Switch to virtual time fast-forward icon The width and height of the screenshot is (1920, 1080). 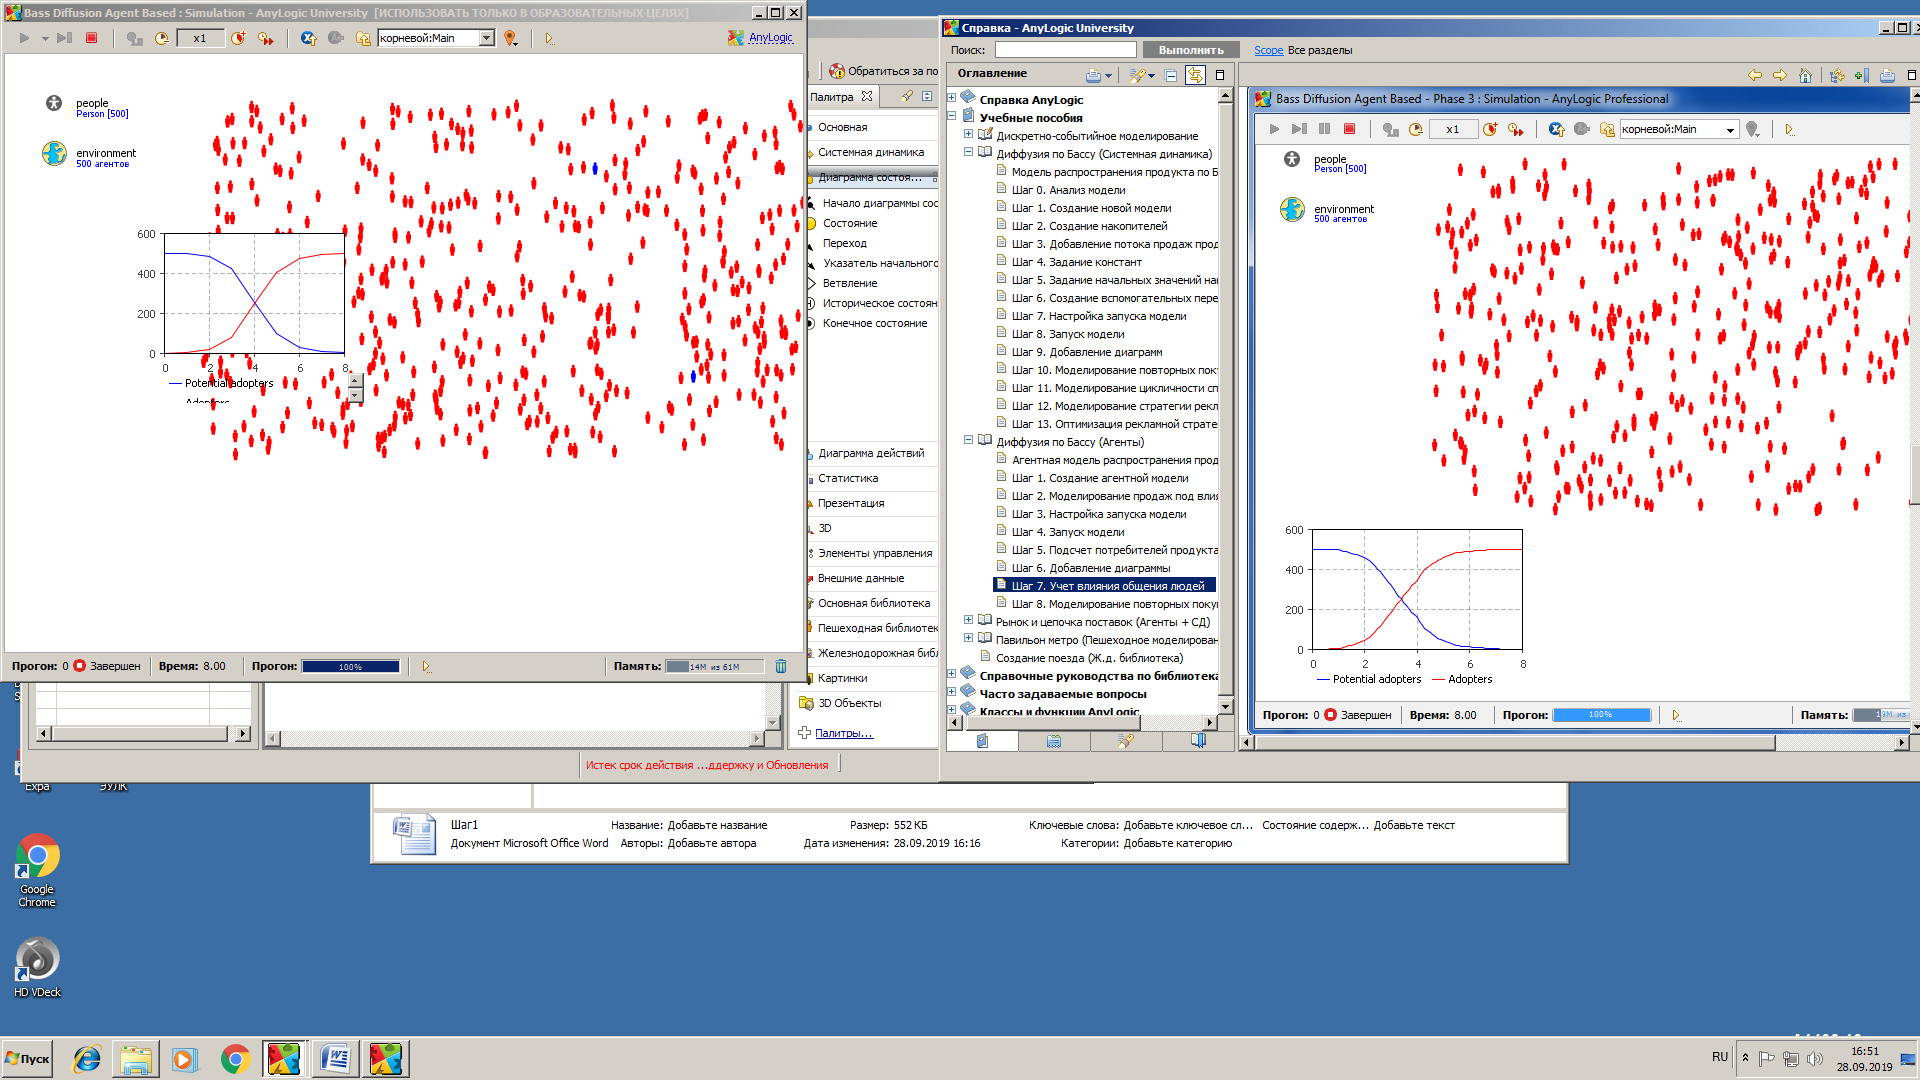tap(265, 38)
